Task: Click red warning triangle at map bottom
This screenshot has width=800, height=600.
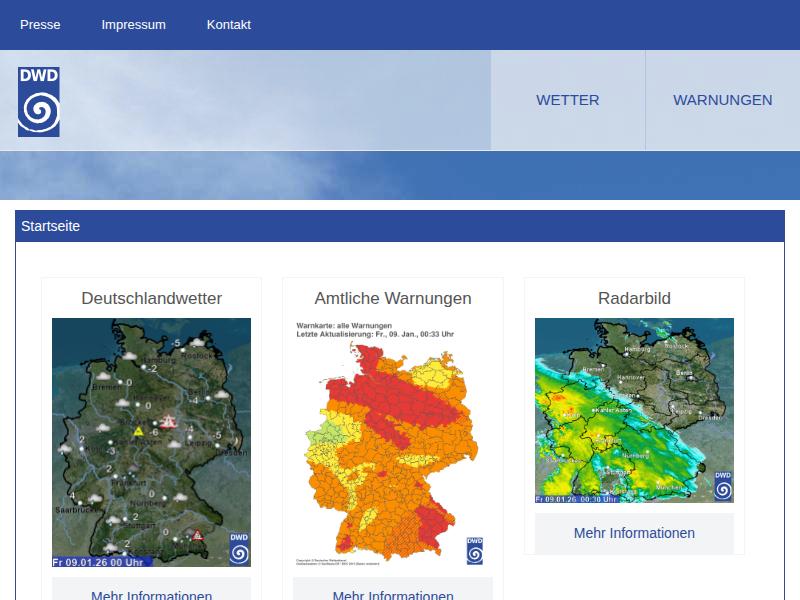Action: [198, 535]
